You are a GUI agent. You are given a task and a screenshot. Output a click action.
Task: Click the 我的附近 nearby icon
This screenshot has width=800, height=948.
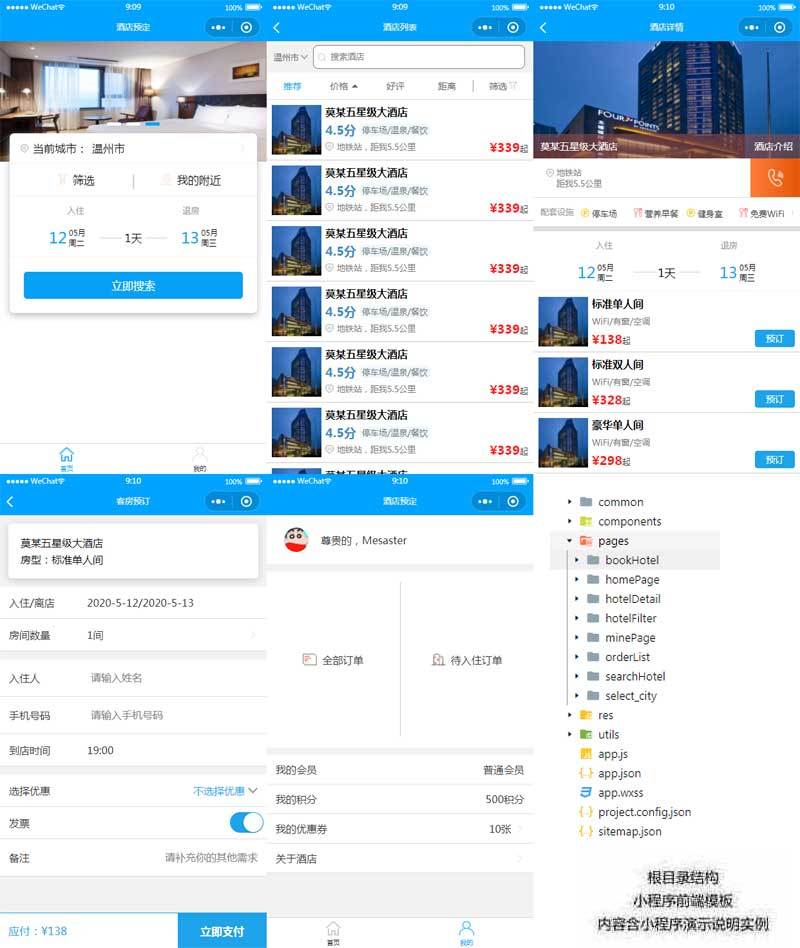pyautogui.click(x=166, y=181)
